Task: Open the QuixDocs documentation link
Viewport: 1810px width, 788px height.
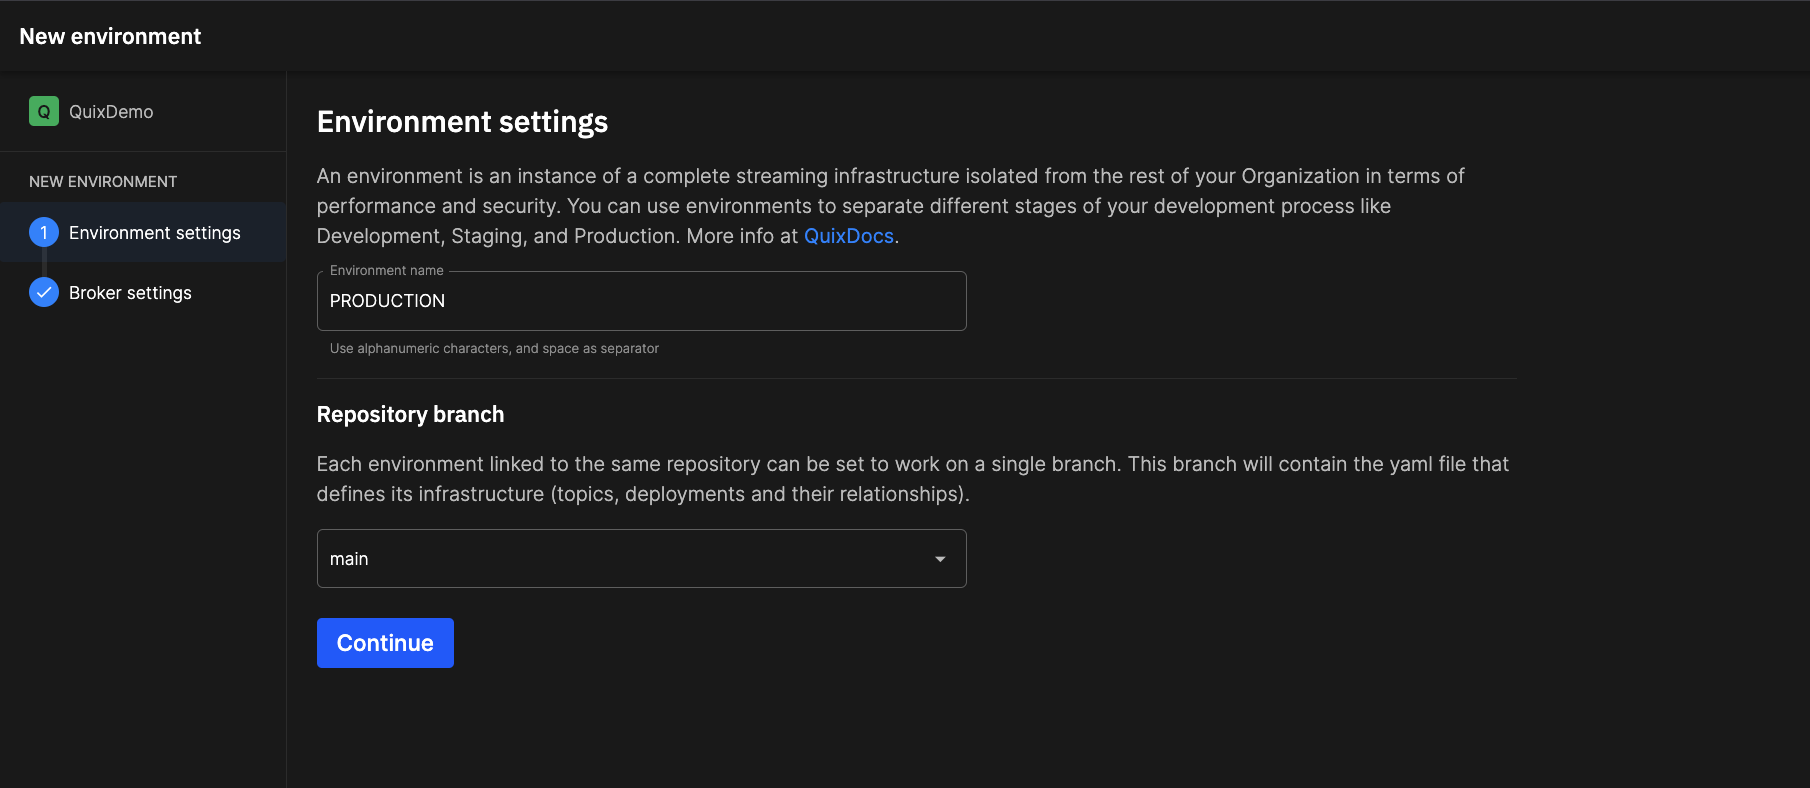Action: tap(848, 236)
